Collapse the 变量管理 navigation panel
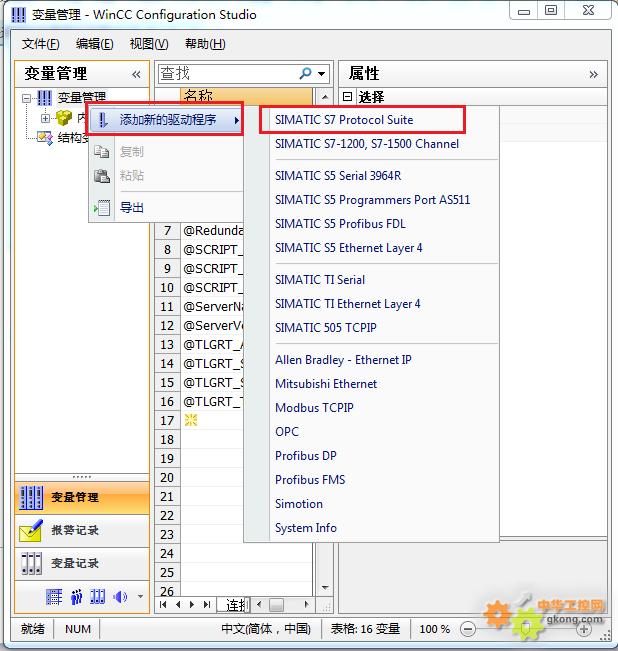Screen dimensions: 618x651 (136, 75)
